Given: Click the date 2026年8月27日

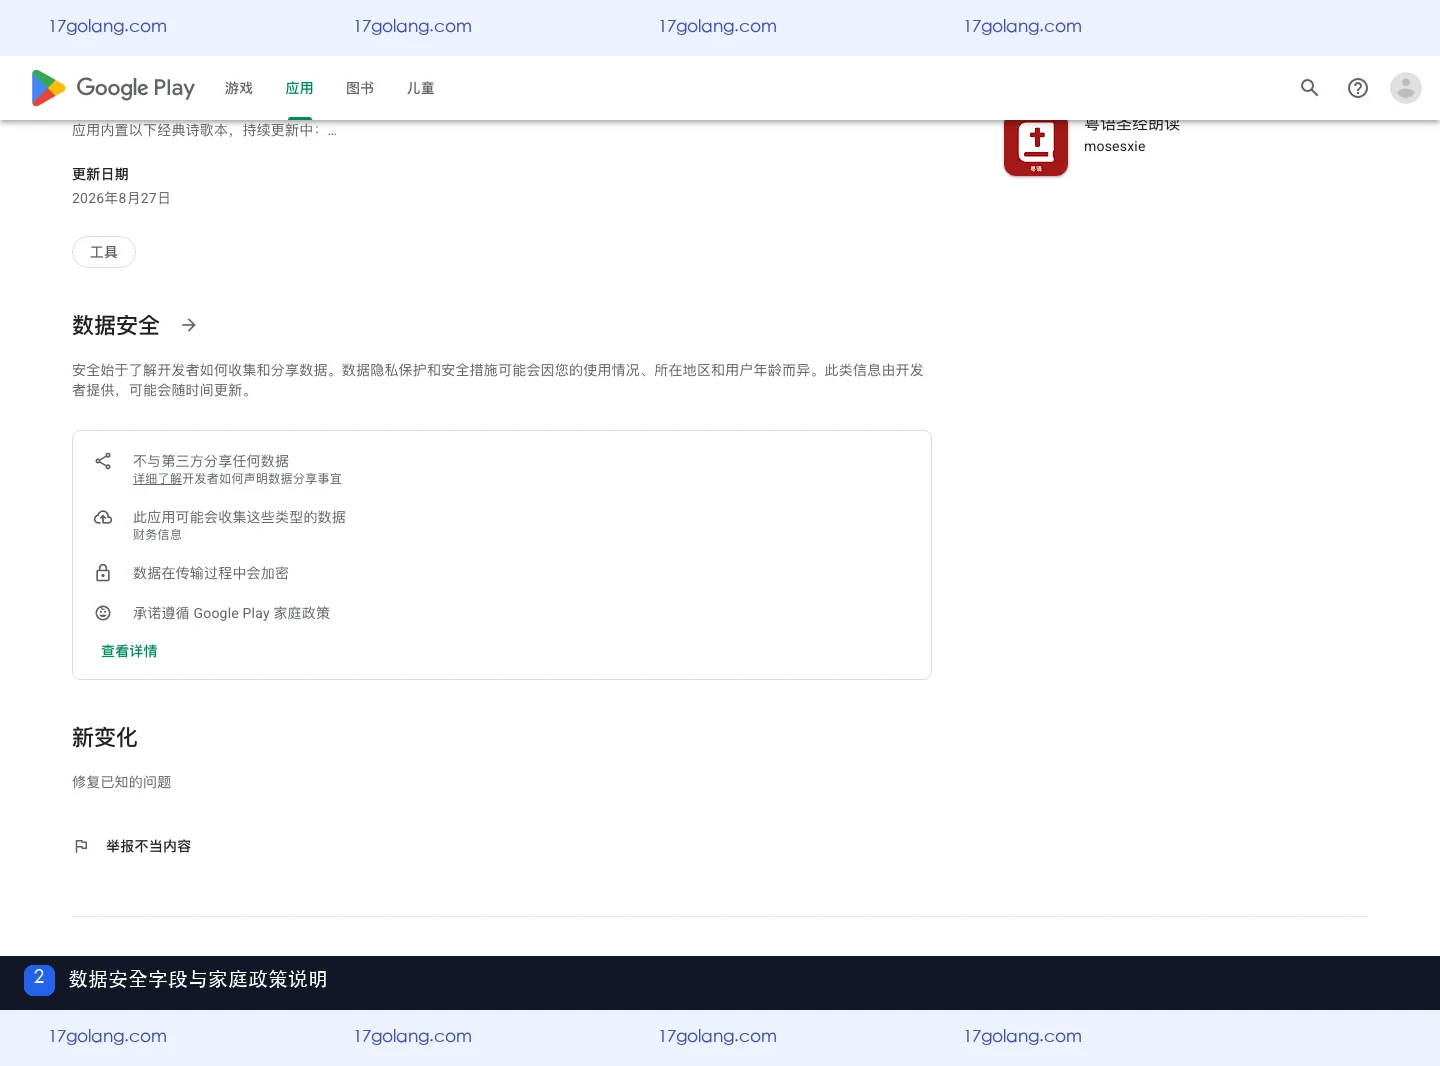Looking at the screenshot, I should click(121, 198).
